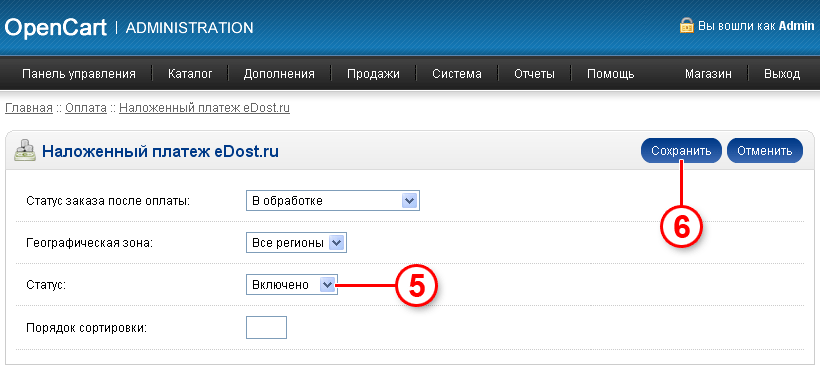Viewport: 820px width, 370px height.
Task: Click the OpenCart logo
Action: pyautogui.click(x=56, y=27)
